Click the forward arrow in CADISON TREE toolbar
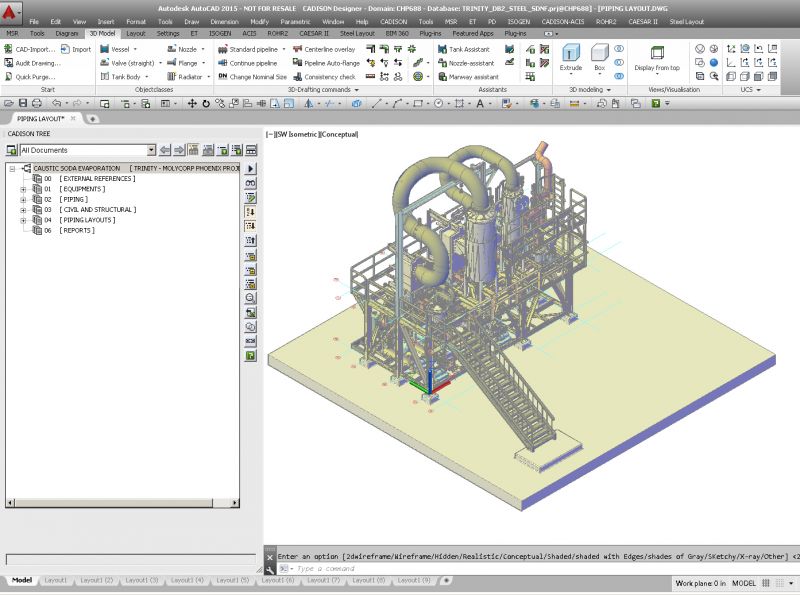 click(179, 150)
